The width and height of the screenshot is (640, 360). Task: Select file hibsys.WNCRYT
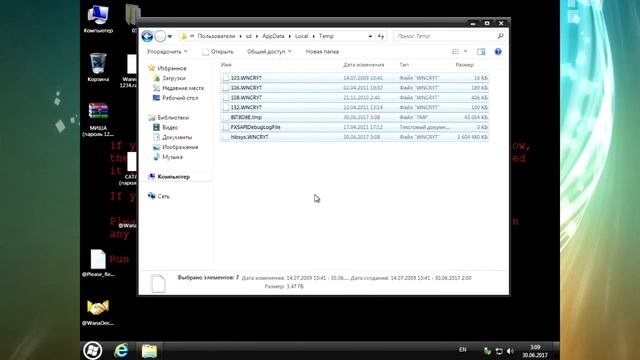pyautogui.click(x=354, y=137)
